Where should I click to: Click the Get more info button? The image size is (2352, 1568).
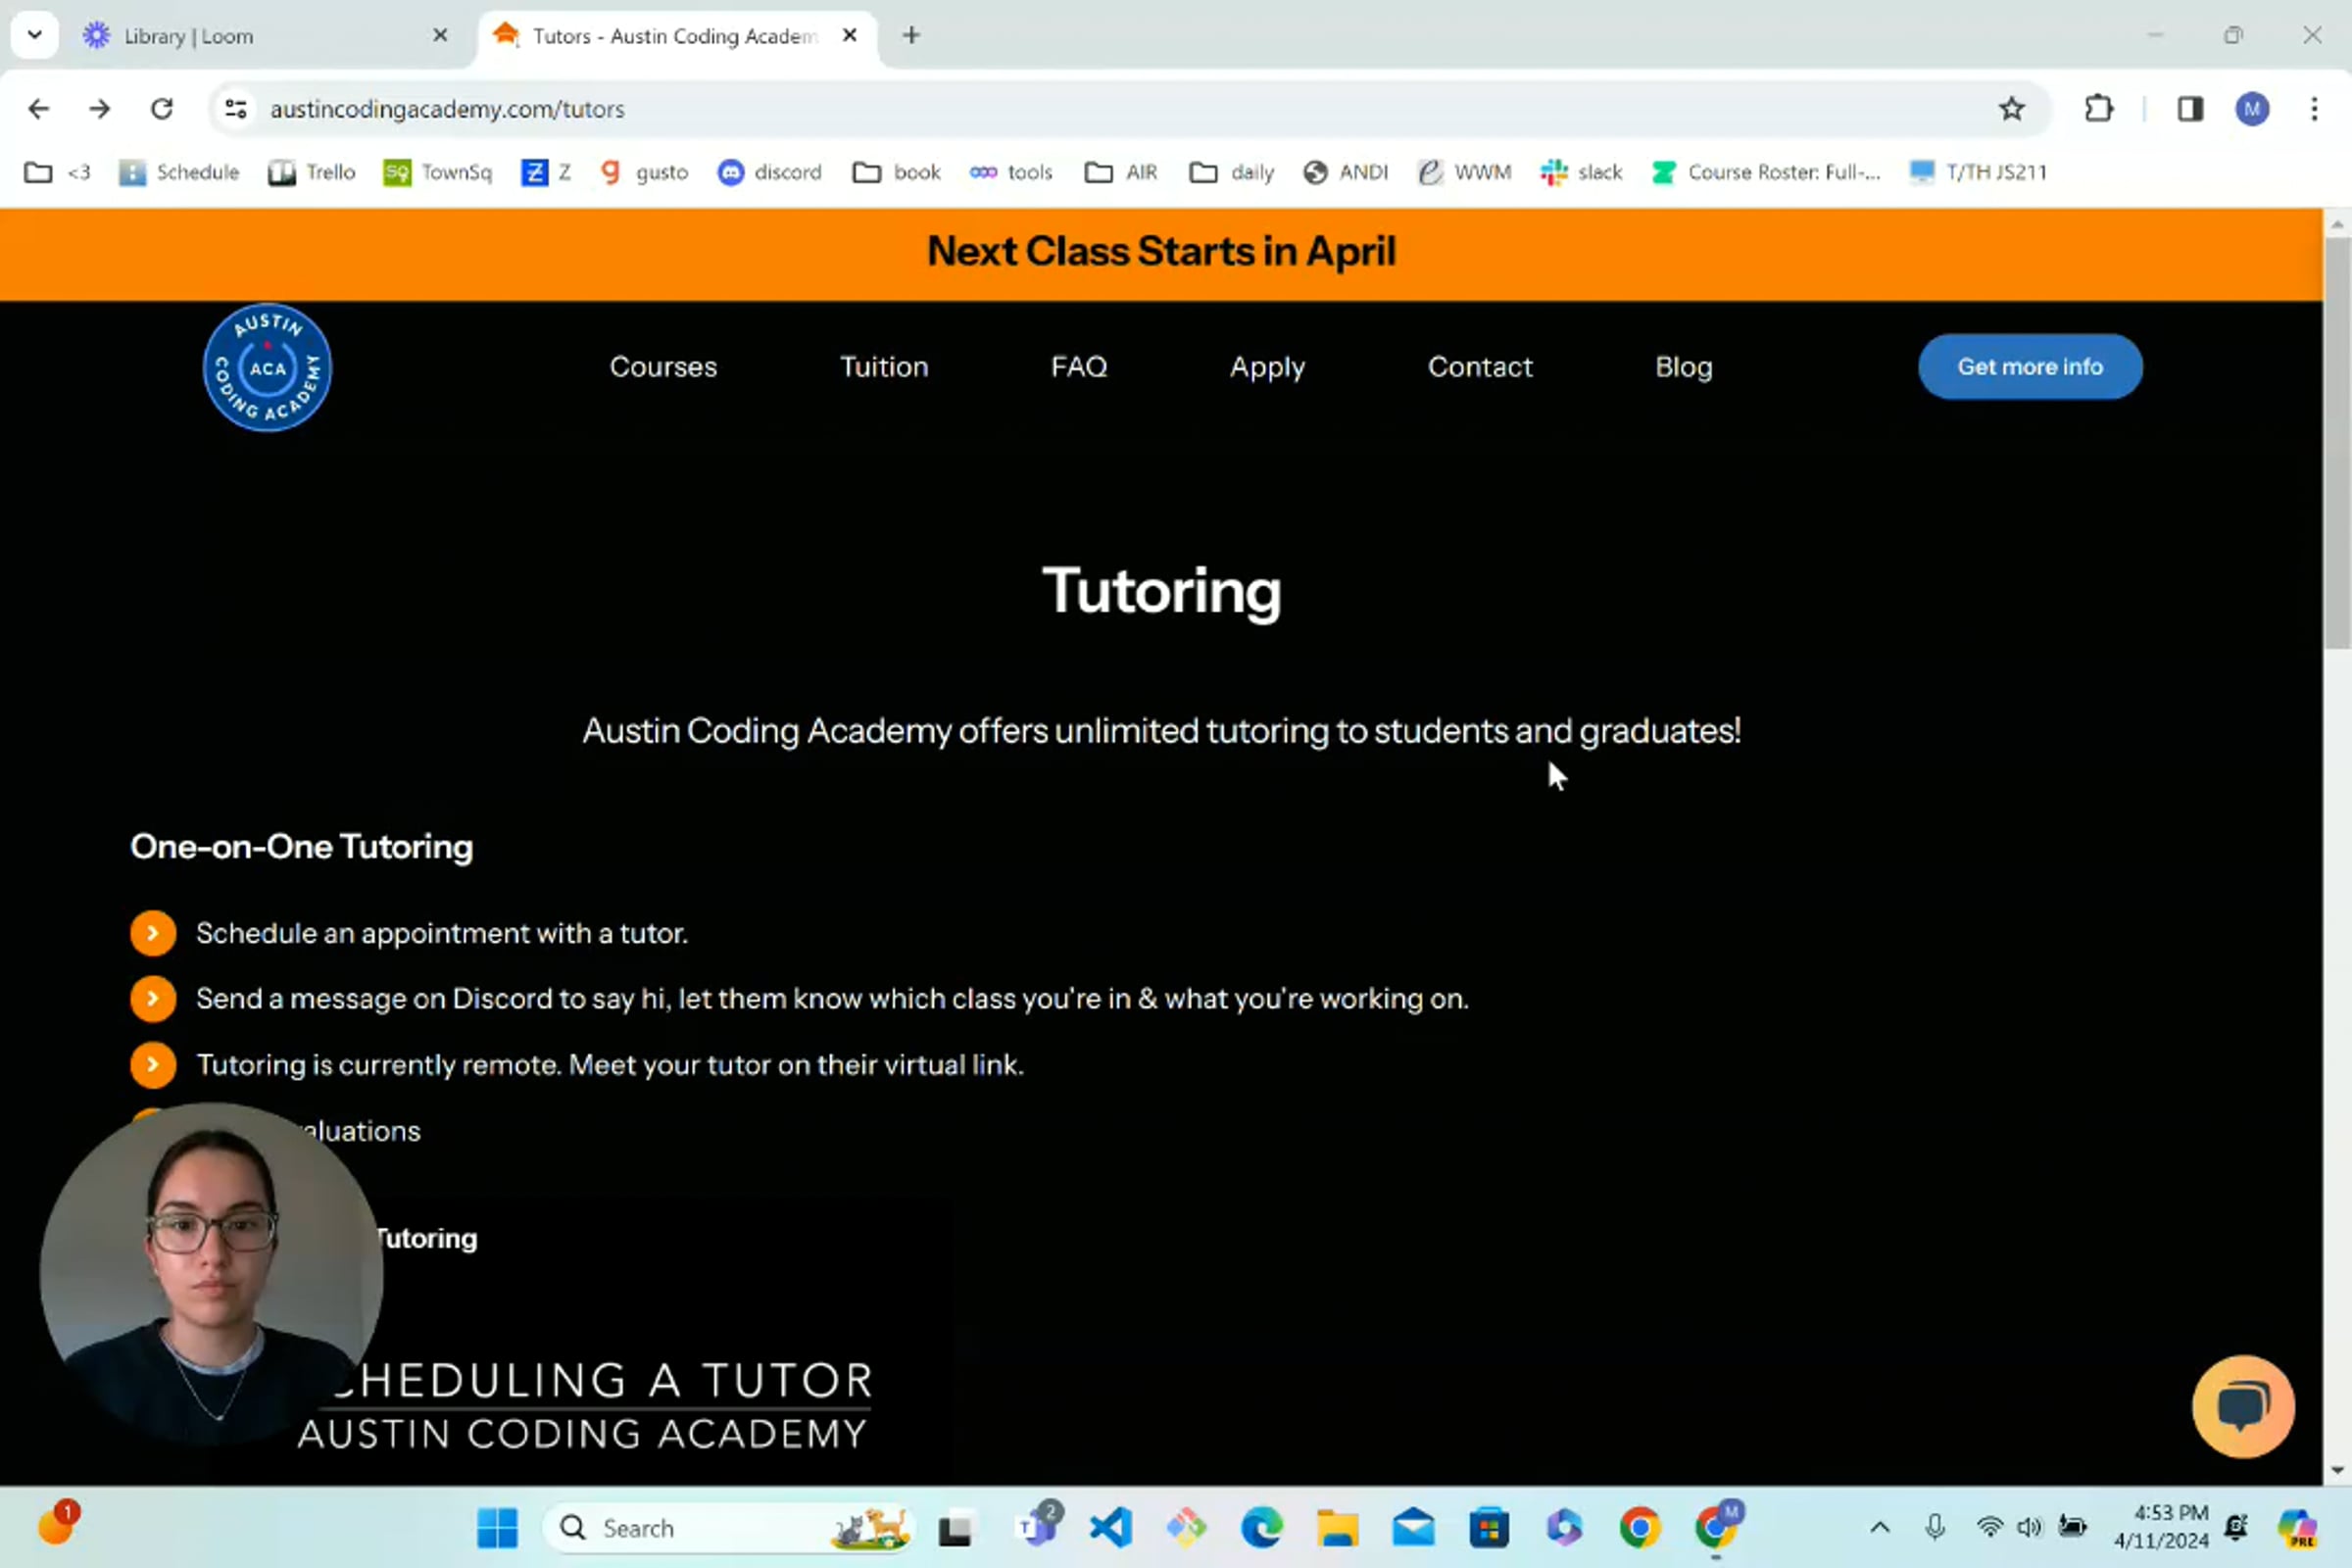2029,367
